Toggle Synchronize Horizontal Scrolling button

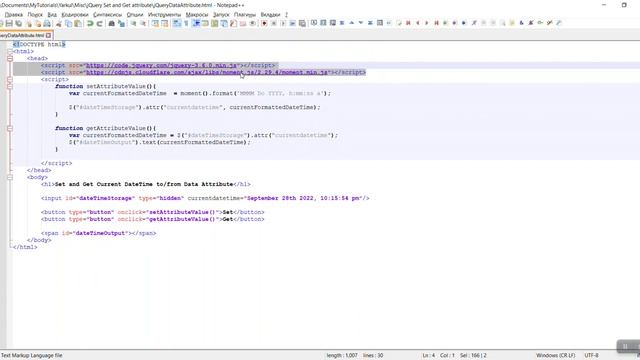[164, 23]
